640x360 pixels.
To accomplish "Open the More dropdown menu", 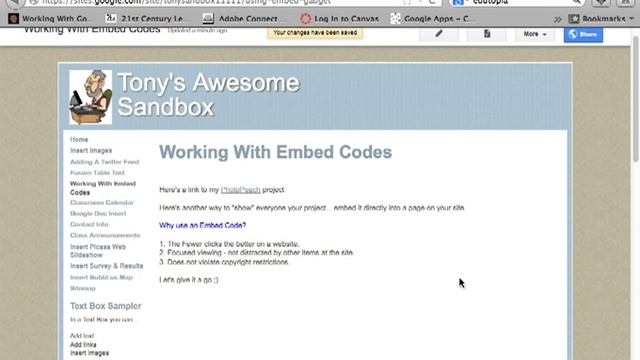I will [x=535, y=34].
